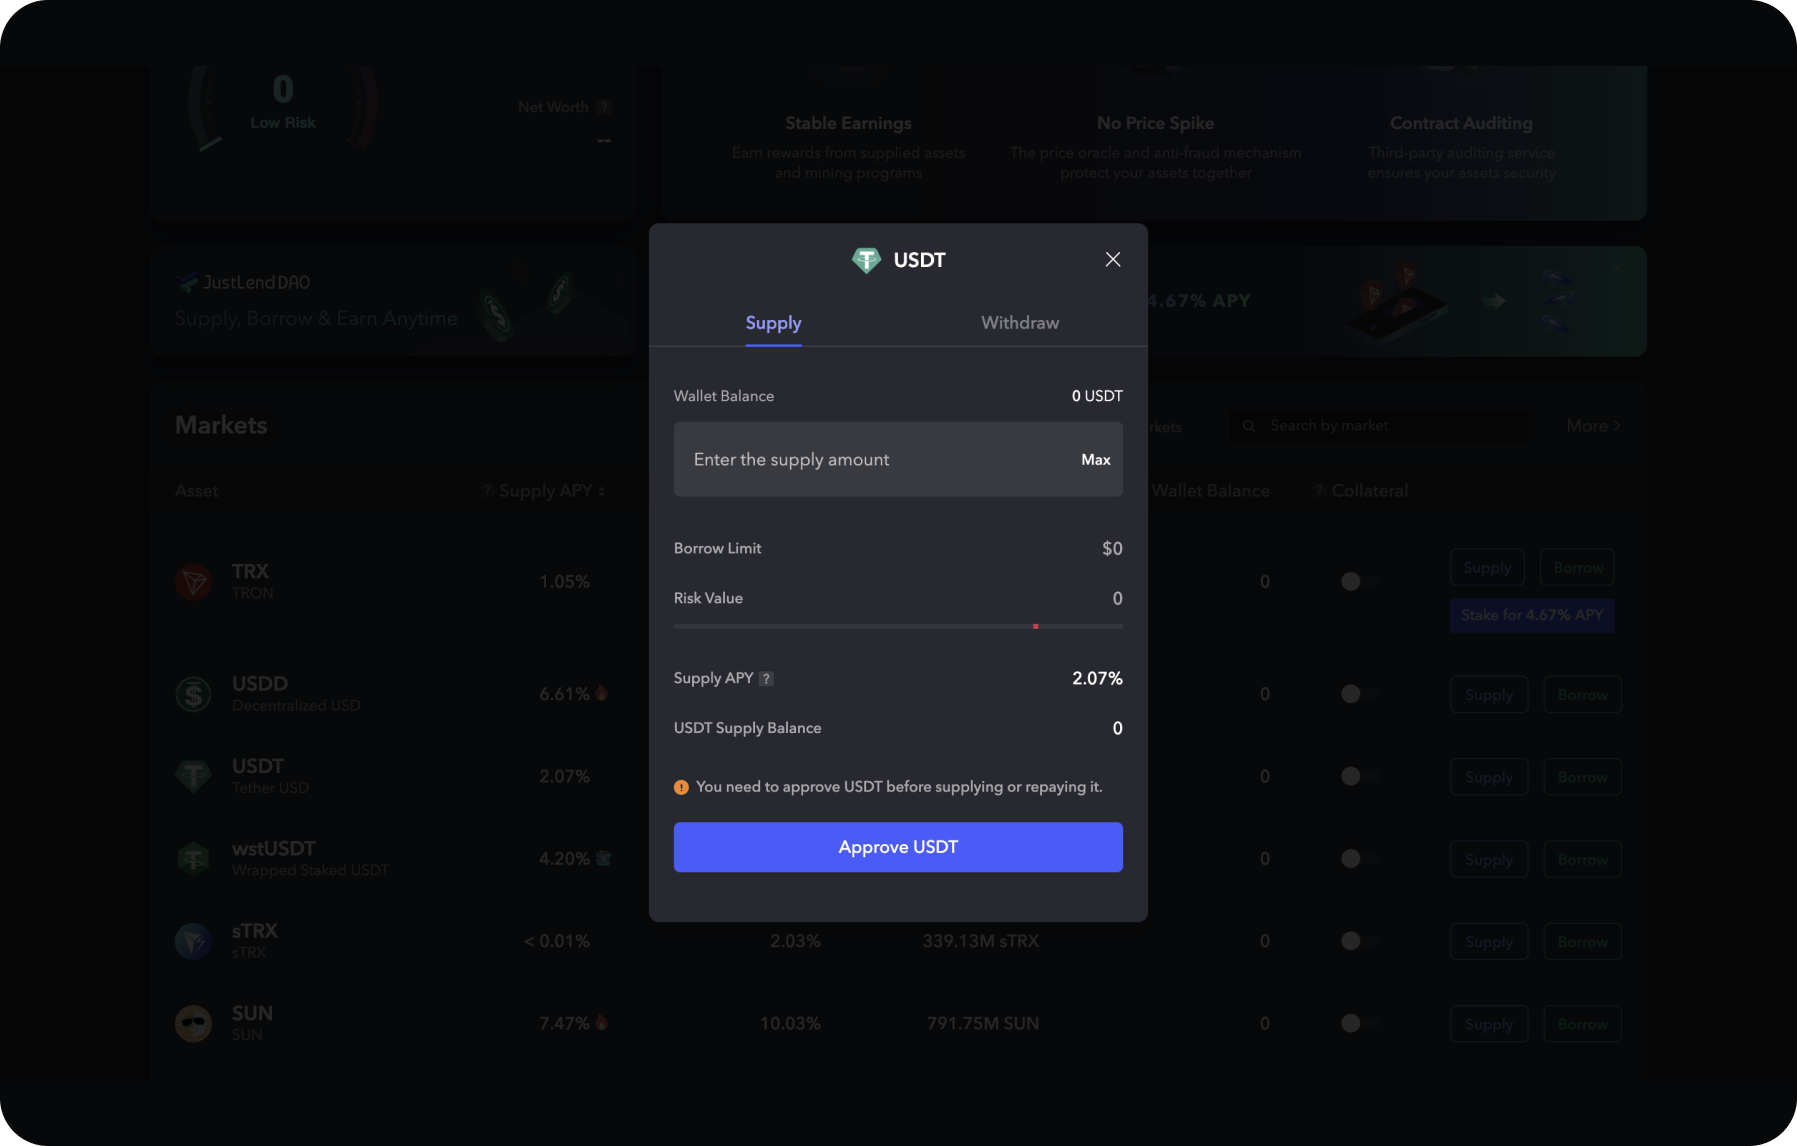Select the Supply tab
This screenshot has height=1146, width=1797.
click(x=773, y=322)
